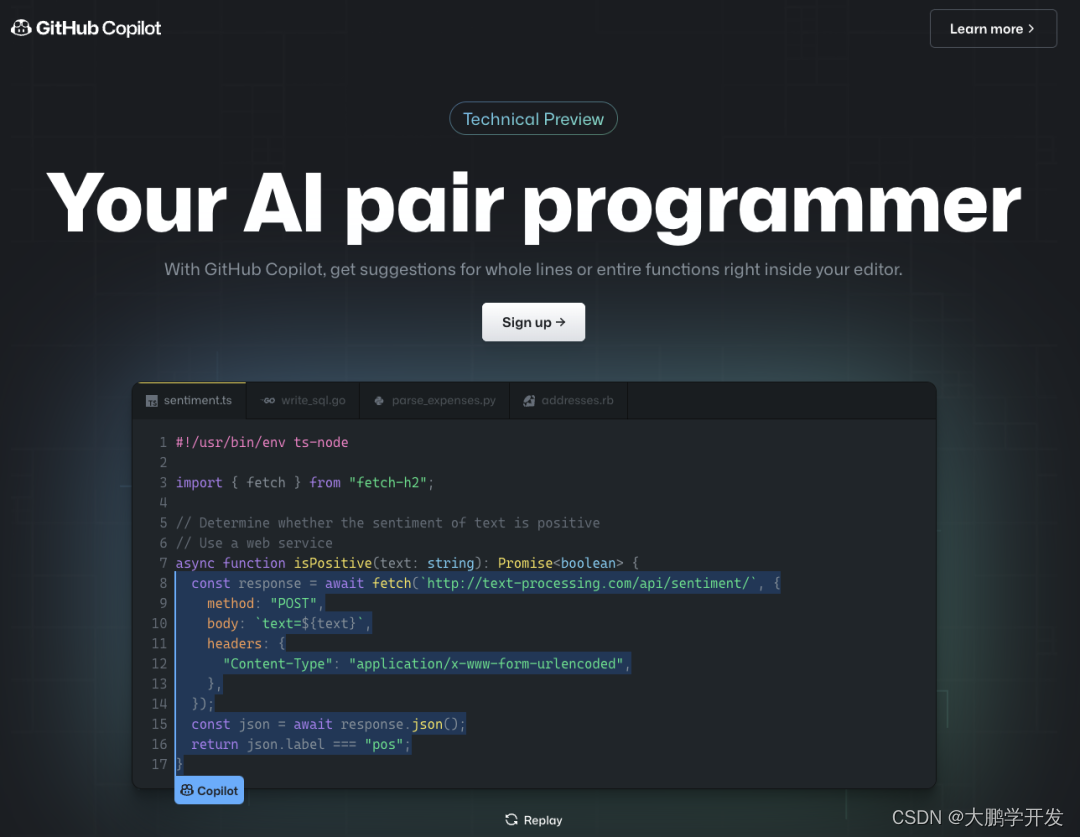The width and height of the screenshot is (1080, 837).
Task: Replay the code animation
Action: [534, 820]
